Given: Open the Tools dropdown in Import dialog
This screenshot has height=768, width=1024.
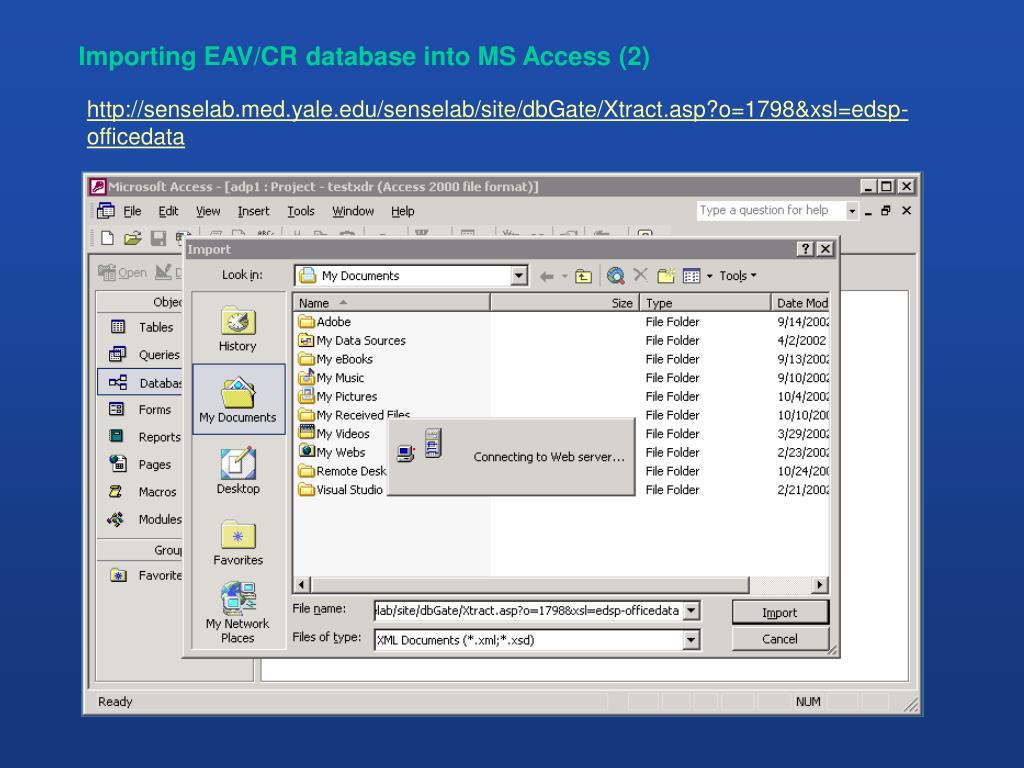Looking at the screenshot, I should pyautogui.click(x=738, y=276).
